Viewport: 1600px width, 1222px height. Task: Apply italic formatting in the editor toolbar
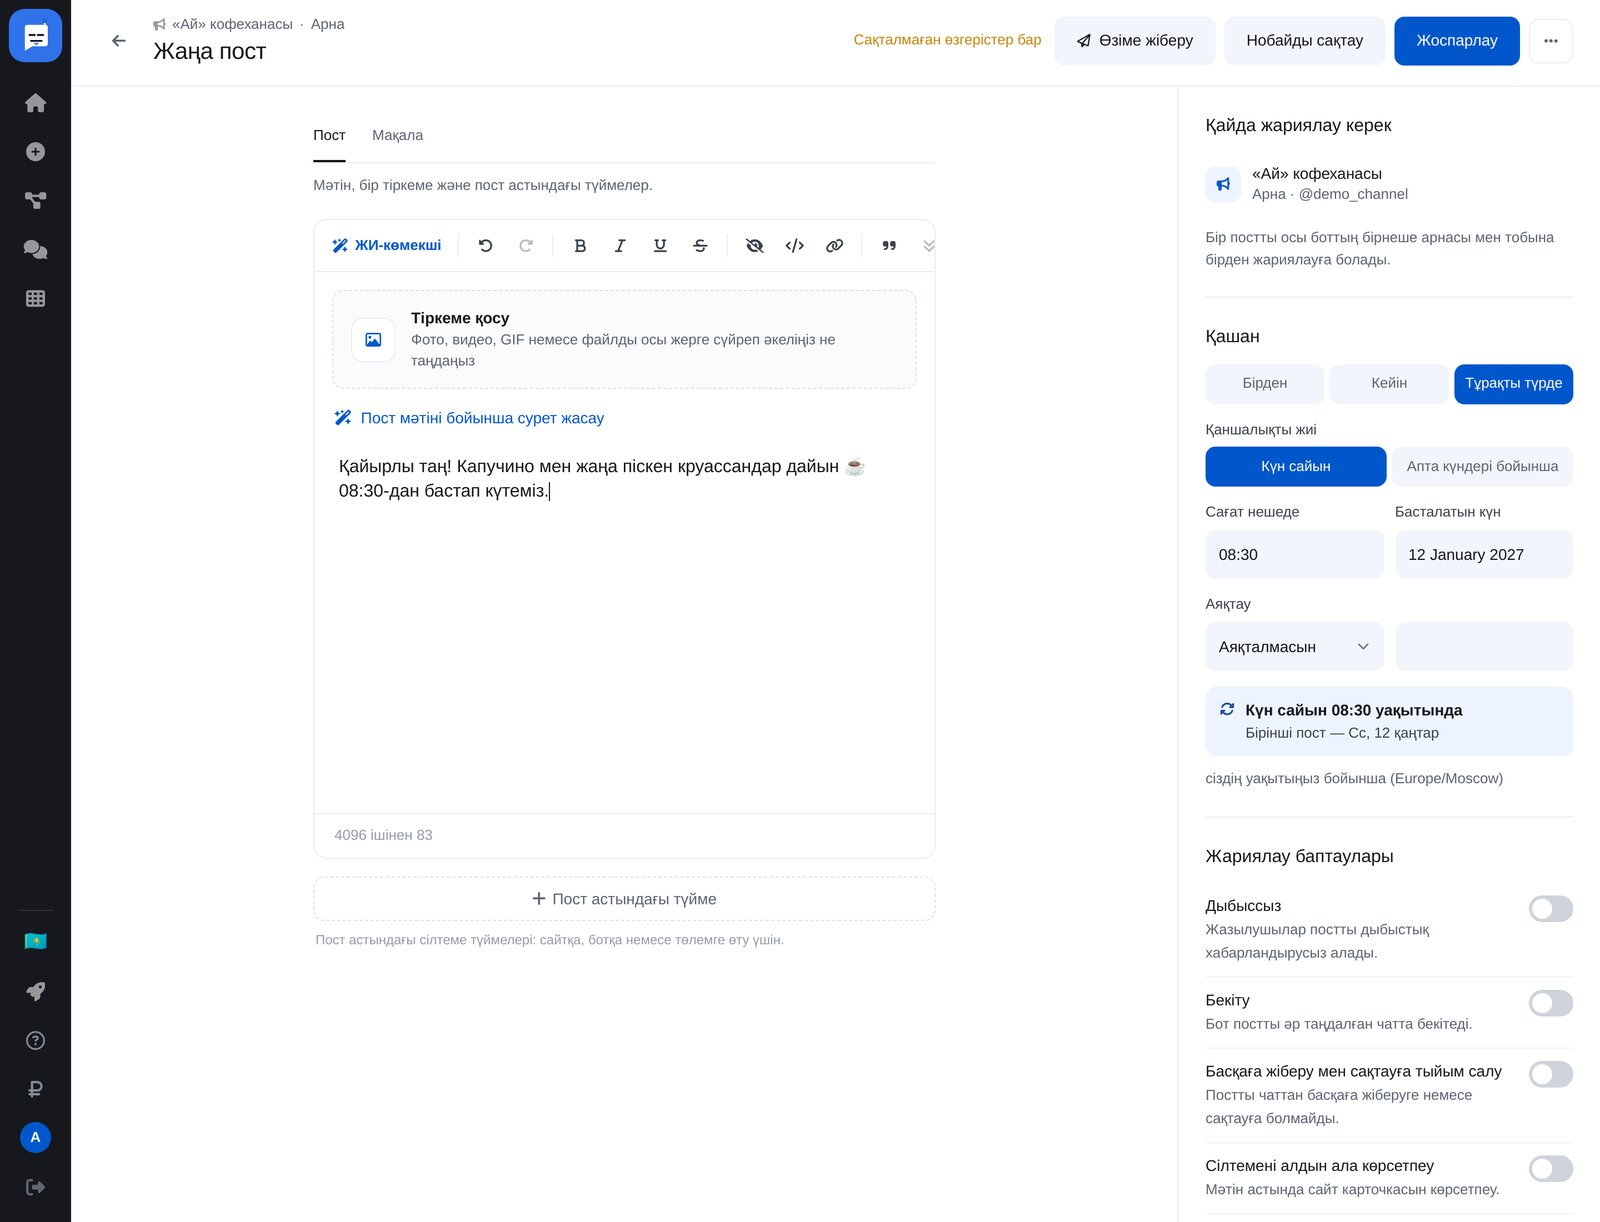[x=620, y=246]
